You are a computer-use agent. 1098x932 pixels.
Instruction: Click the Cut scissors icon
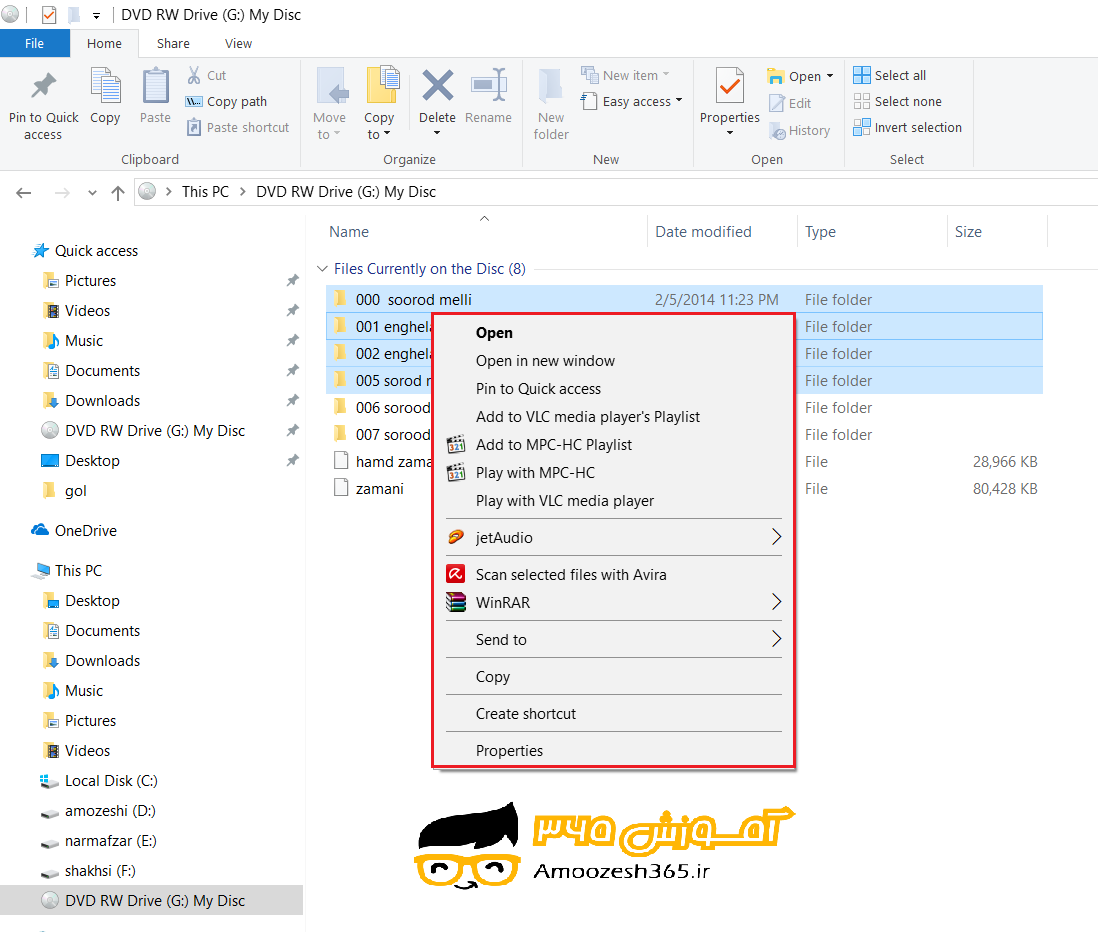point(194,75)
